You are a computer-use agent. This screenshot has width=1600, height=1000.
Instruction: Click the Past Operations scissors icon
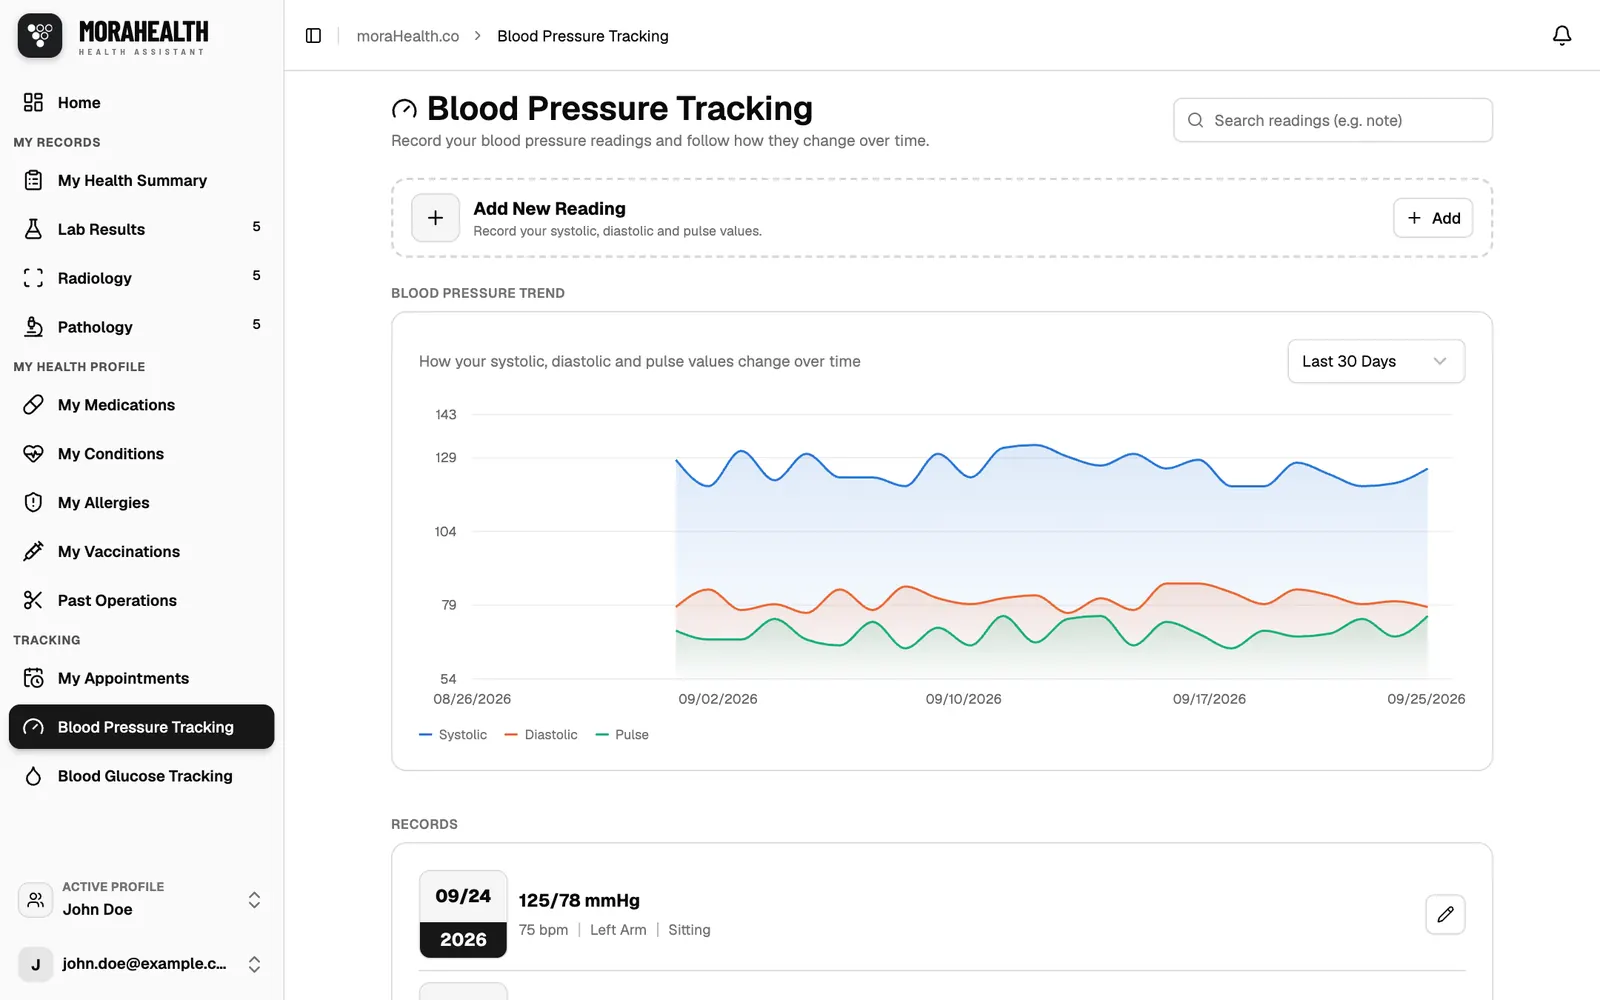[33, 601]
